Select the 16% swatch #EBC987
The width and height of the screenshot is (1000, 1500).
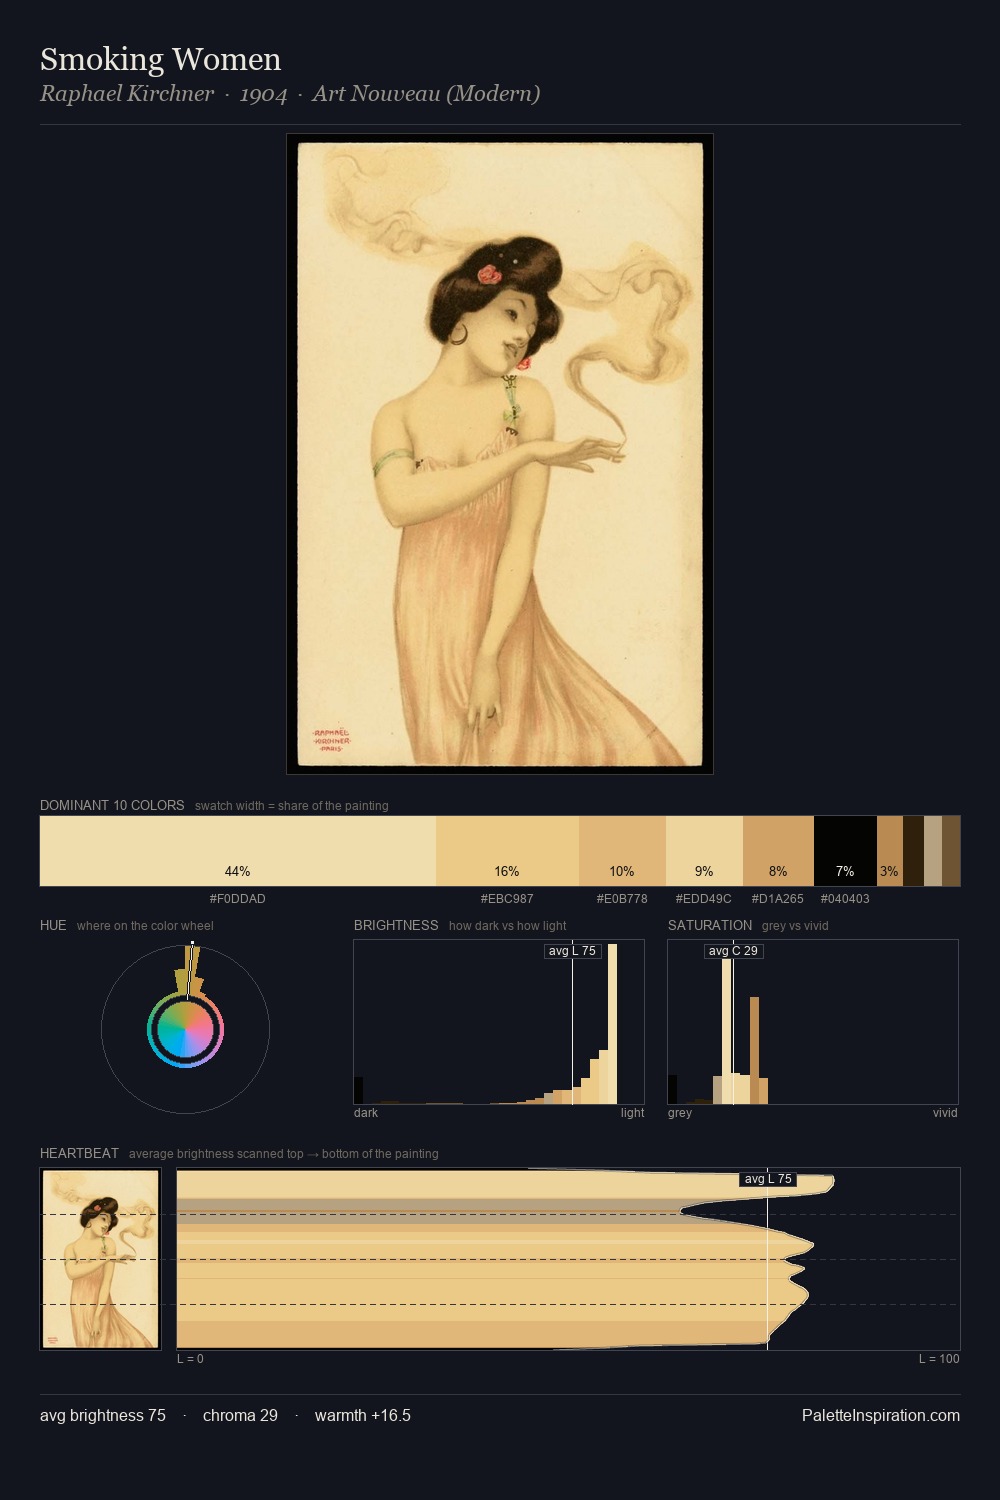pyautogui.click(x=507, y=851)
